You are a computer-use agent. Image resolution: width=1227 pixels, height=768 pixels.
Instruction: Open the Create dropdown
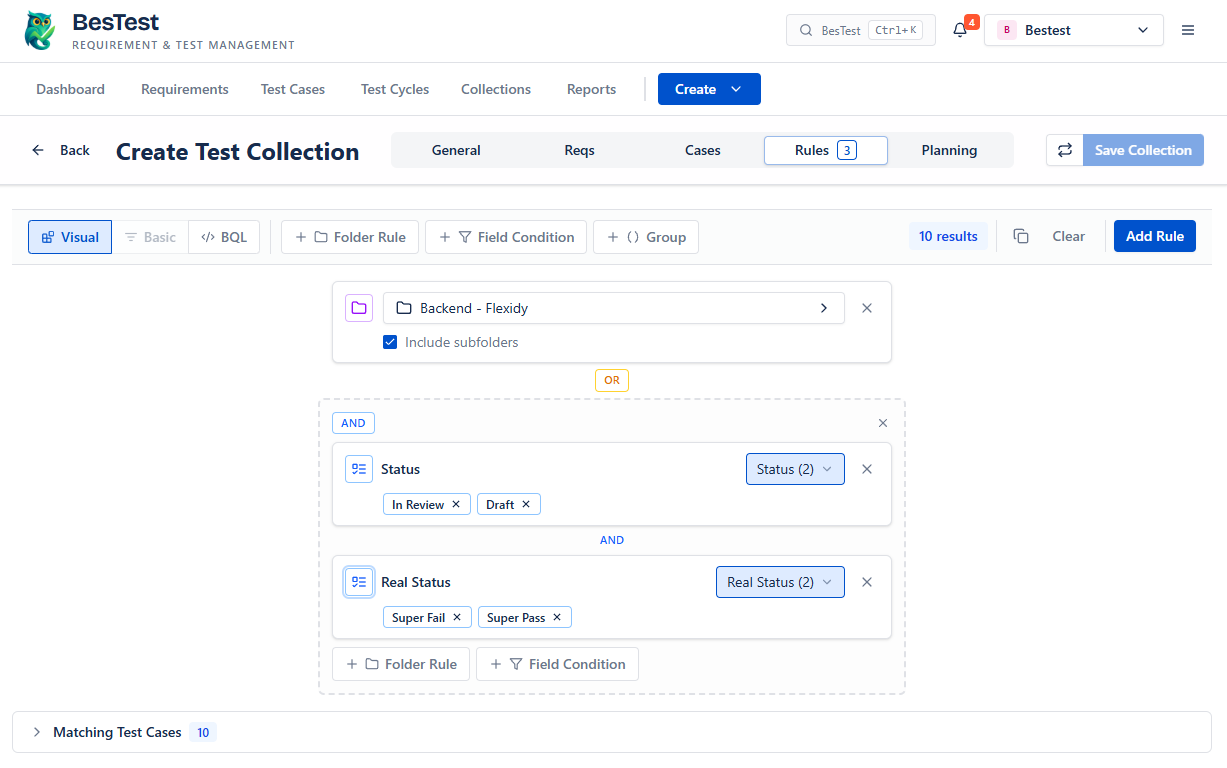[x=709, y=89]
